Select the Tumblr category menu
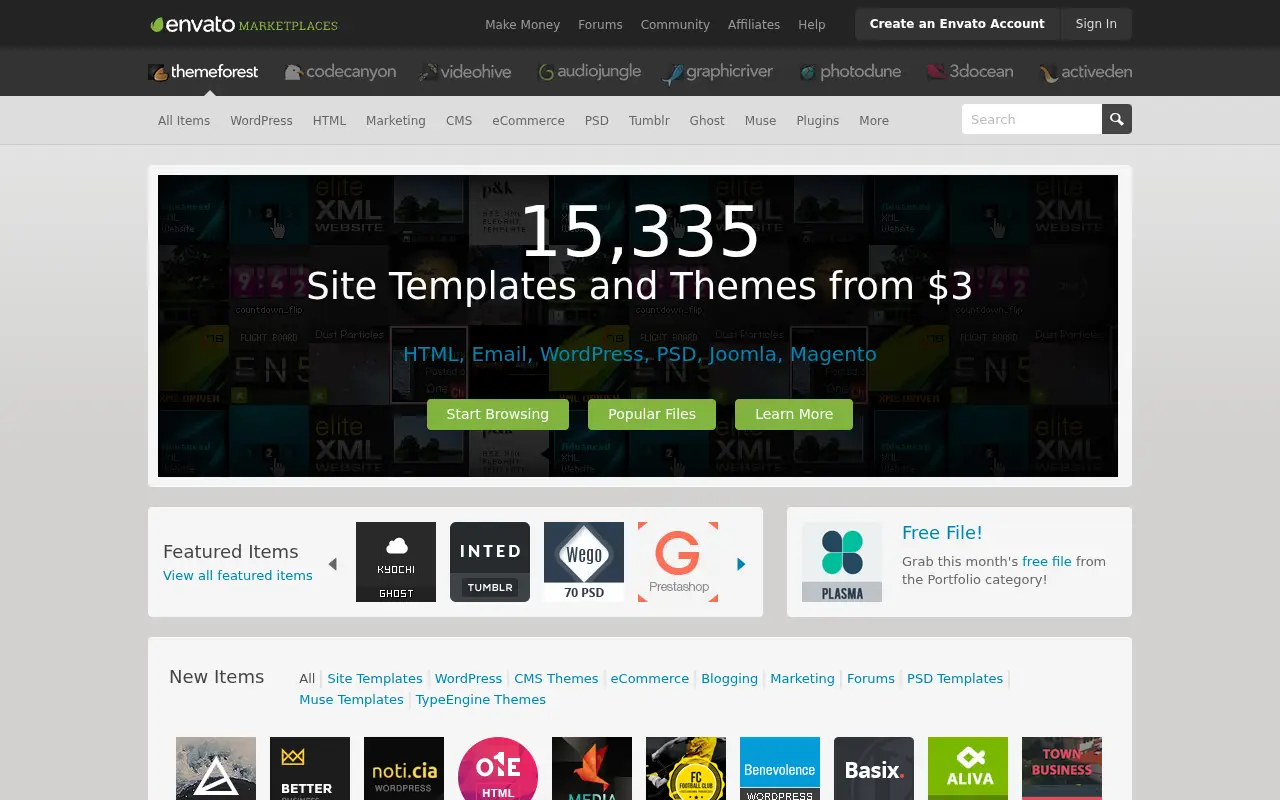Viewport: 1280px width, 800px height. [649, 120]
